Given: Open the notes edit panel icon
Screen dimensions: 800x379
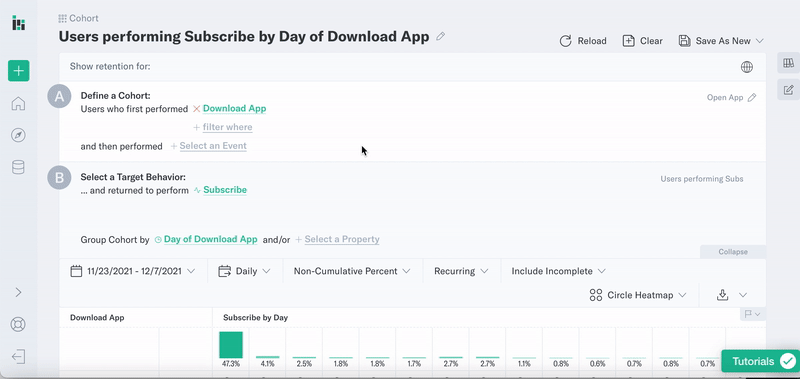Looking at the screenshot, I should tap(788, 90).
